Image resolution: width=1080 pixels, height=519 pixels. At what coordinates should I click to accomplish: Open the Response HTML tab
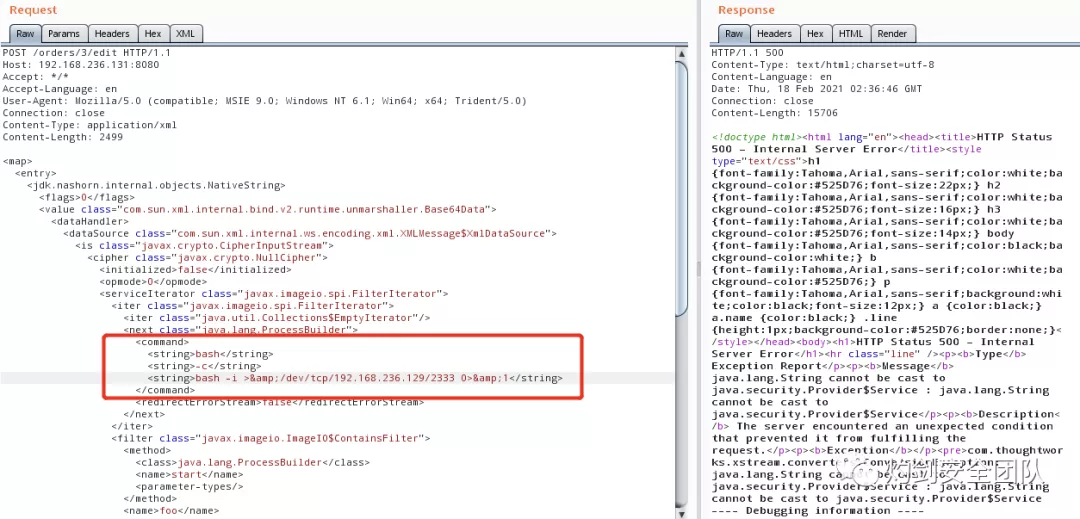coord(851,34)
